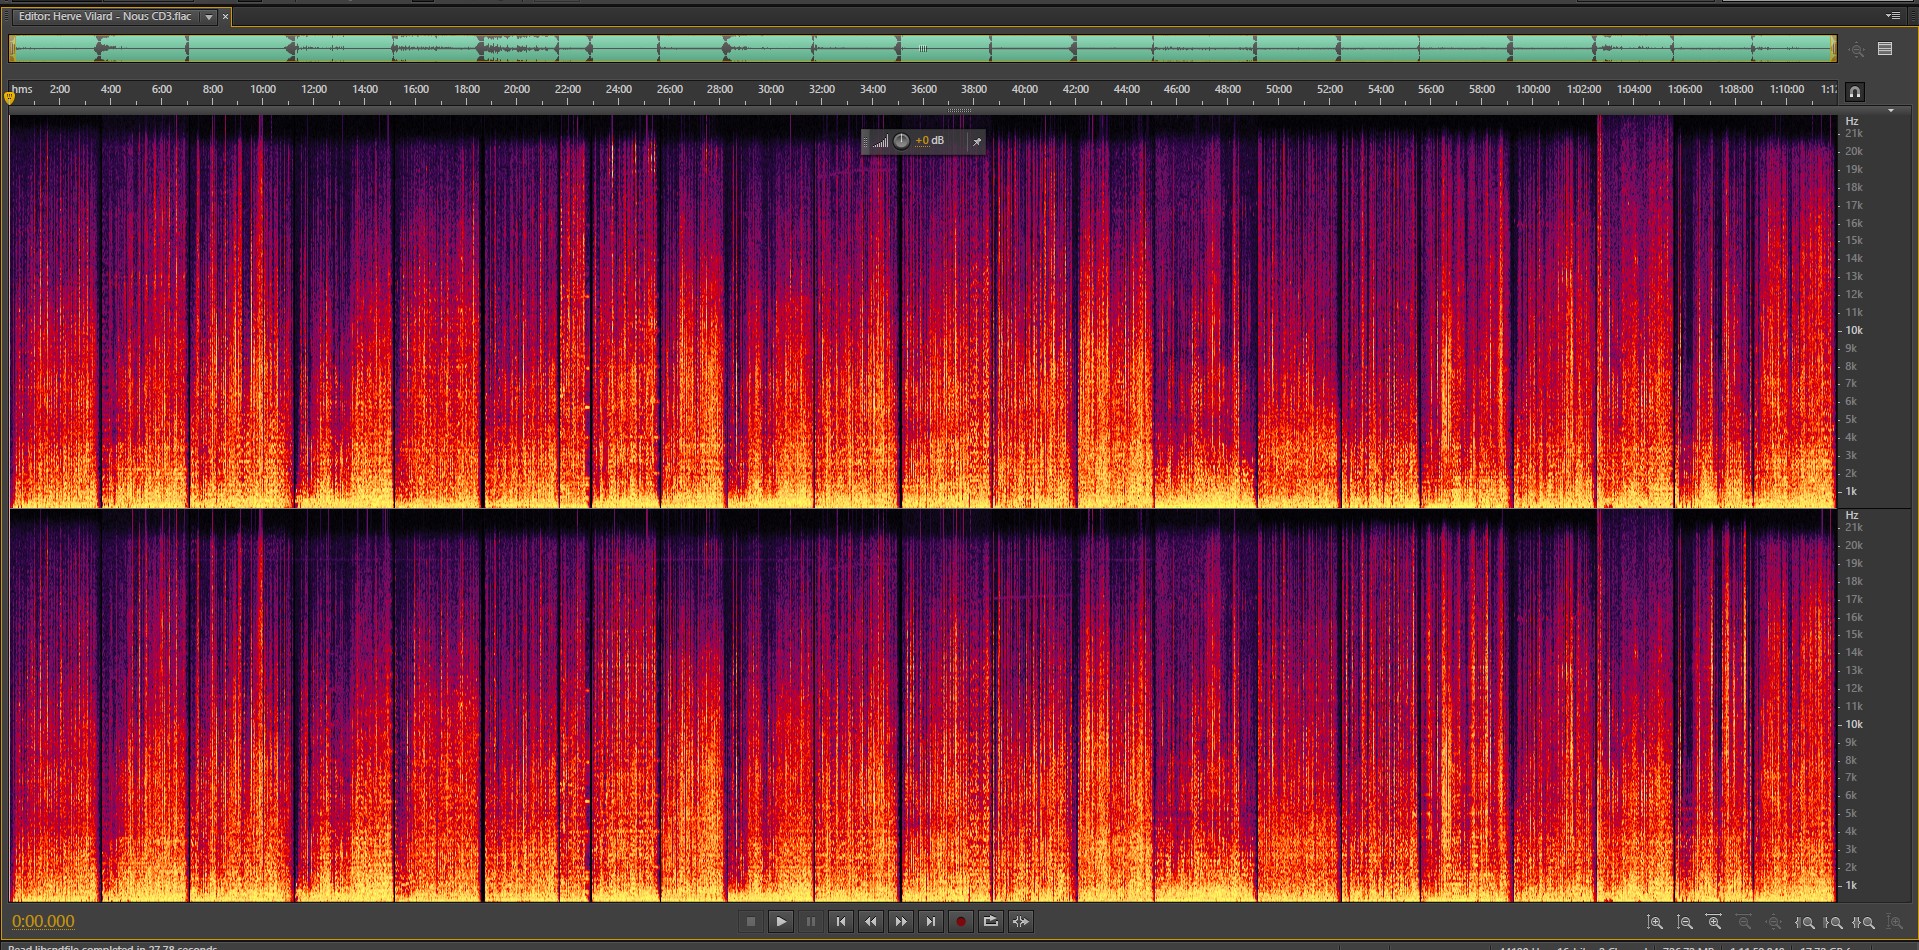Click the 0:00.000 timecode display

(43, 922)
